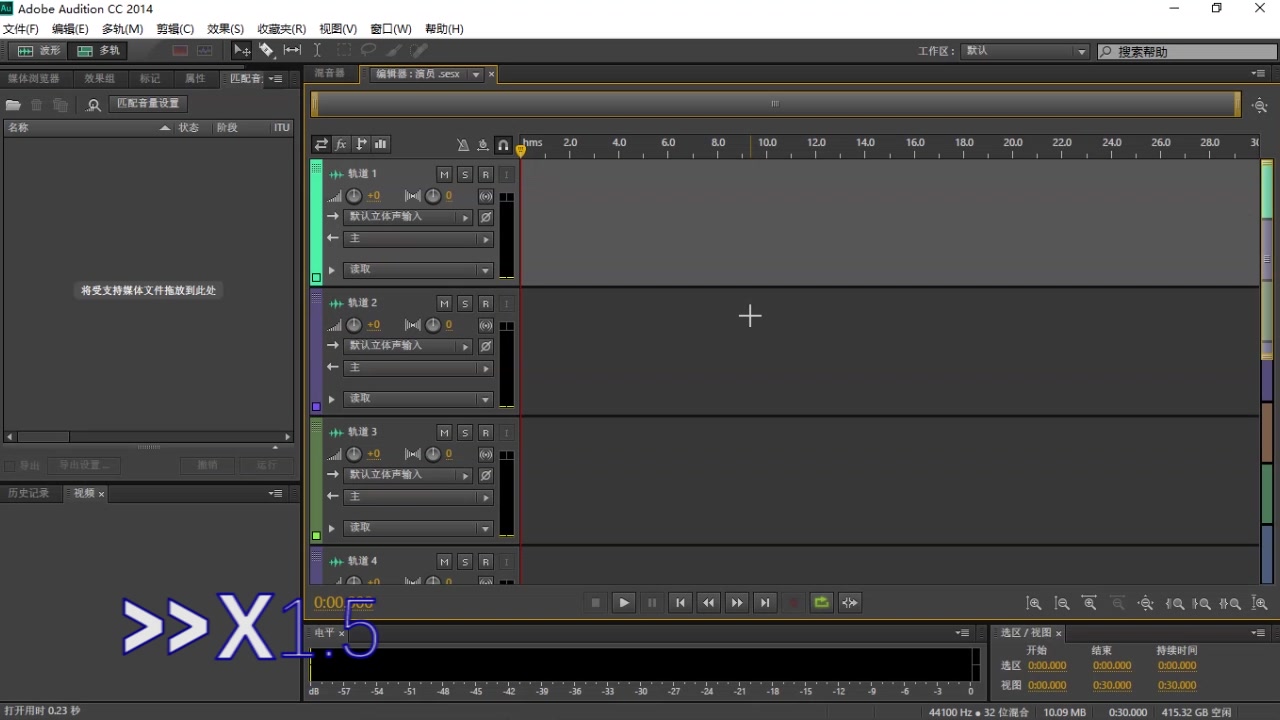Click the Play button
This screenshot has width=1280, height=720.
tap(624, 602)
